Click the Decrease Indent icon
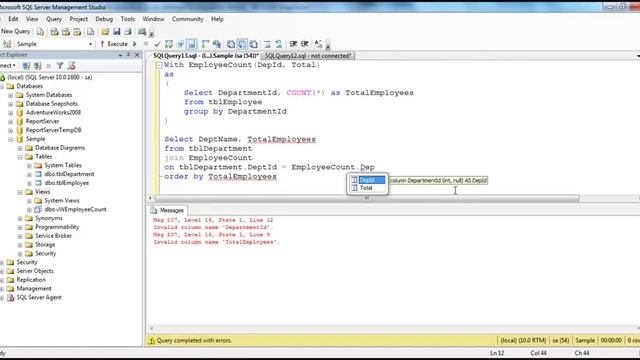 point(293,44)
